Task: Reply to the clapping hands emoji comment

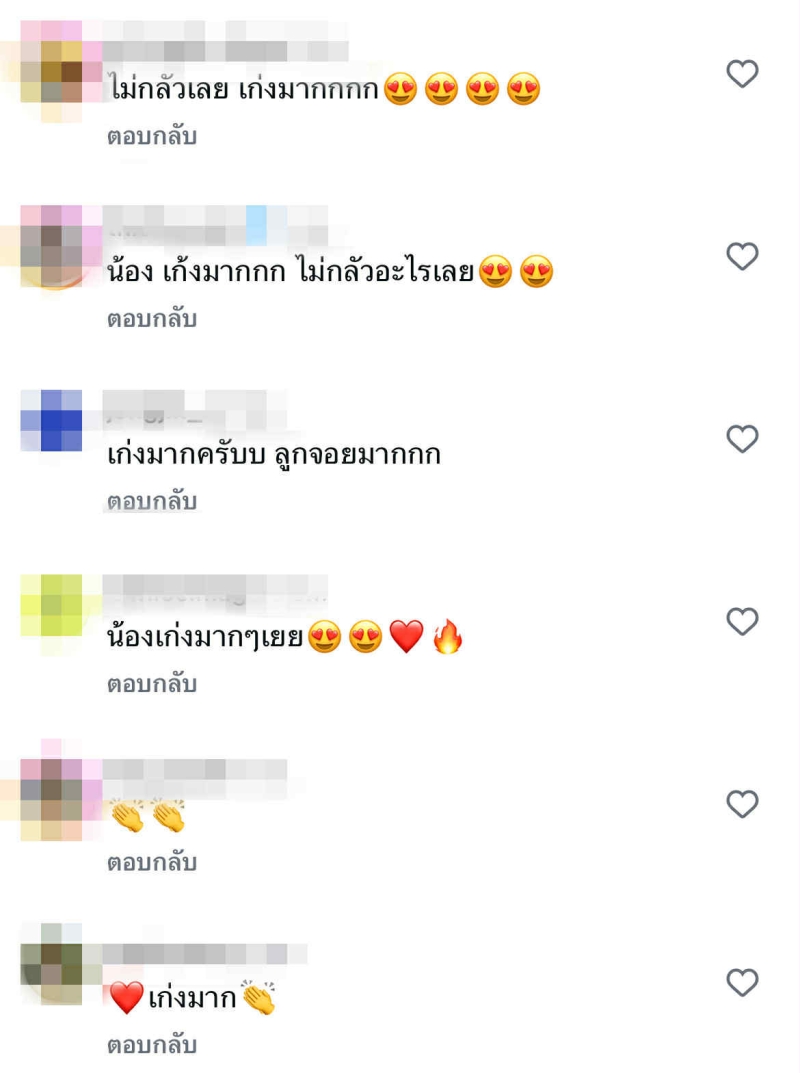Action: 152,862
